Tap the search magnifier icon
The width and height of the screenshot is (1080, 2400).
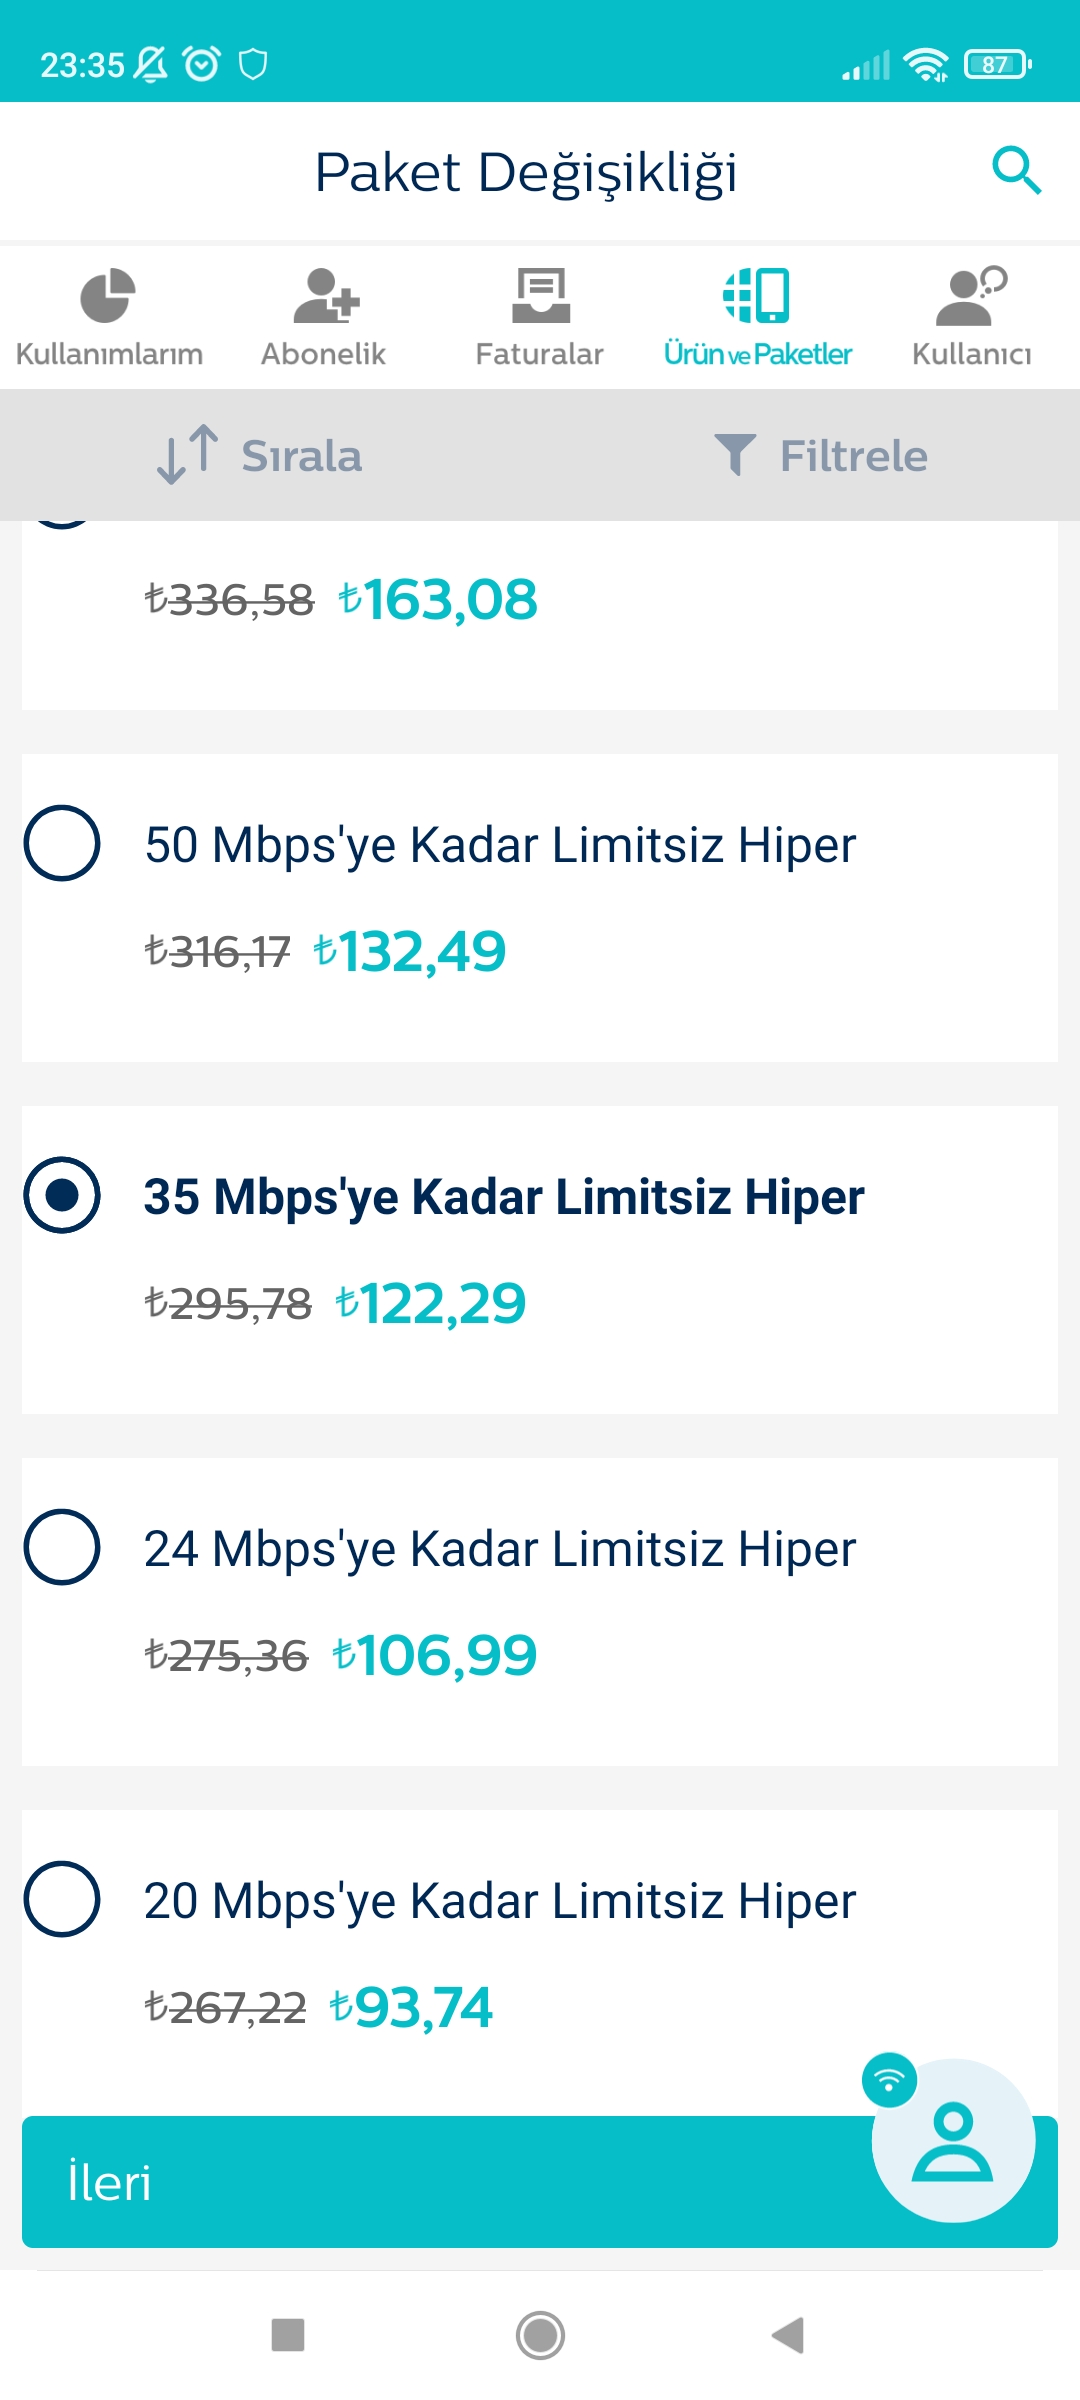click(1016, 170)
